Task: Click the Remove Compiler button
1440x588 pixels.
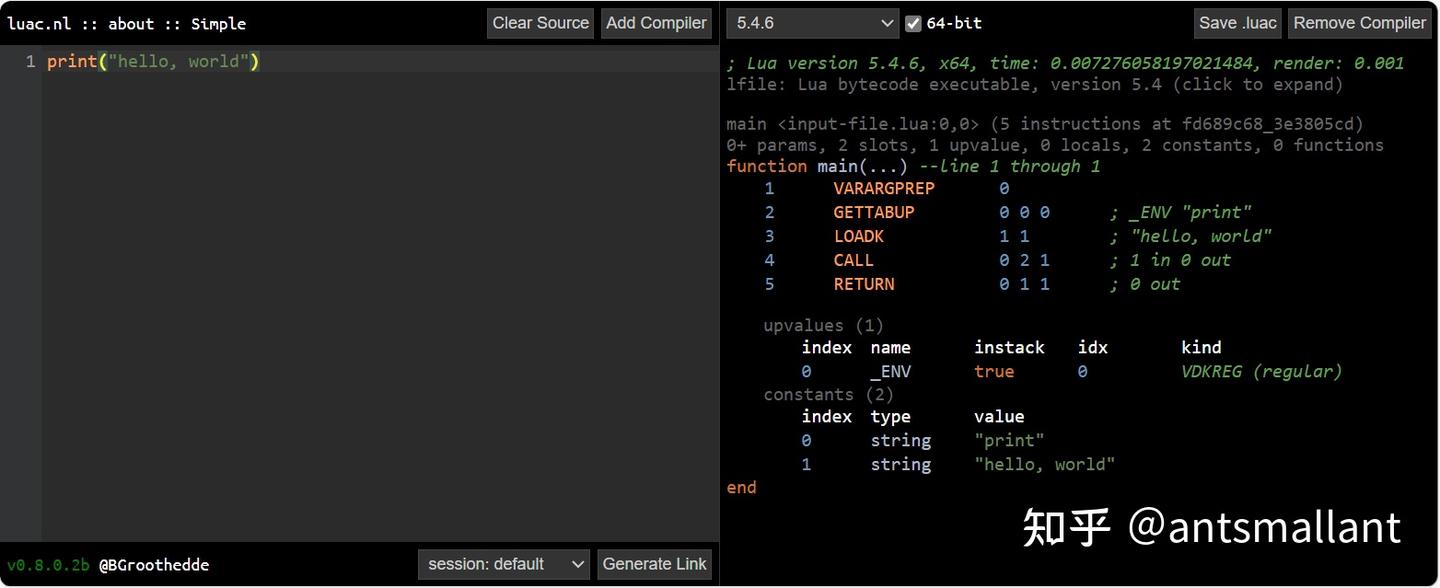Action: [x=1359, y=23]
